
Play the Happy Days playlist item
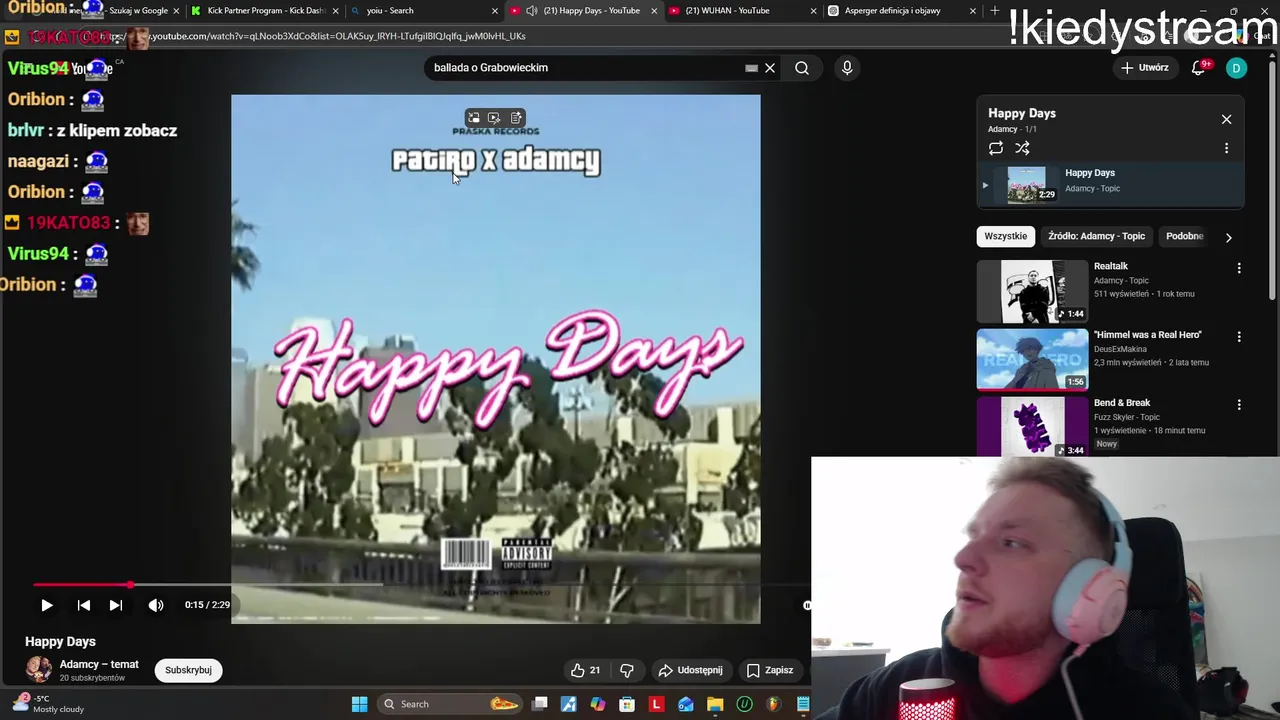pos(1110,185)
